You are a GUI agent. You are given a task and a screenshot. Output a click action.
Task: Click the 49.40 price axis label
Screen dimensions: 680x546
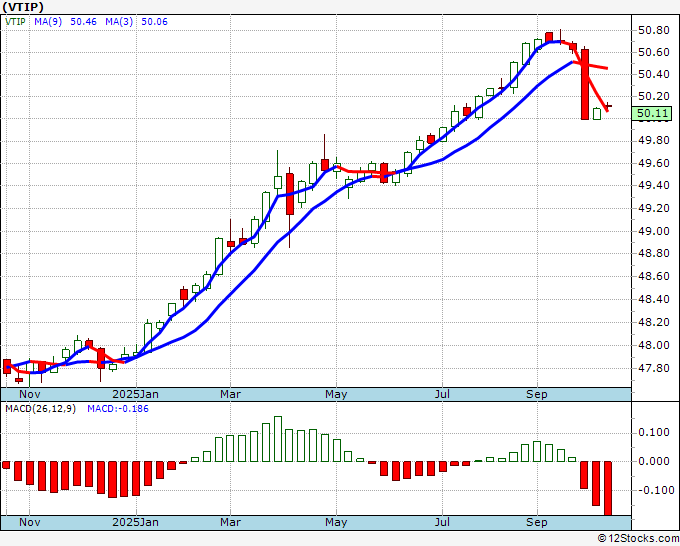[654, 186]
